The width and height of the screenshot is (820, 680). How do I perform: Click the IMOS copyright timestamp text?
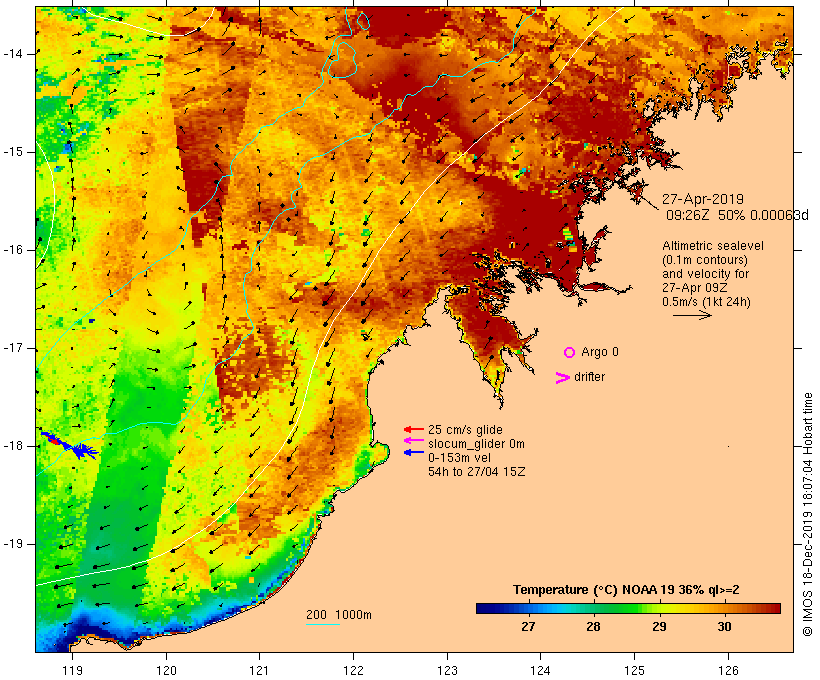pyautogui.click(x=807, y=514)
